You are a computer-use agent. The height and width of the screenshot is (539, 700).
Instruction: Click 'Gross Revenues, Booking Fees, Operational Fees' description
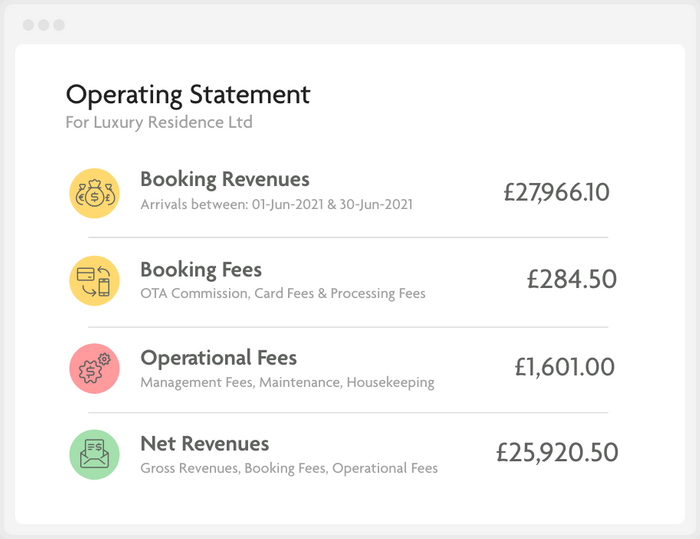point(288,468)
